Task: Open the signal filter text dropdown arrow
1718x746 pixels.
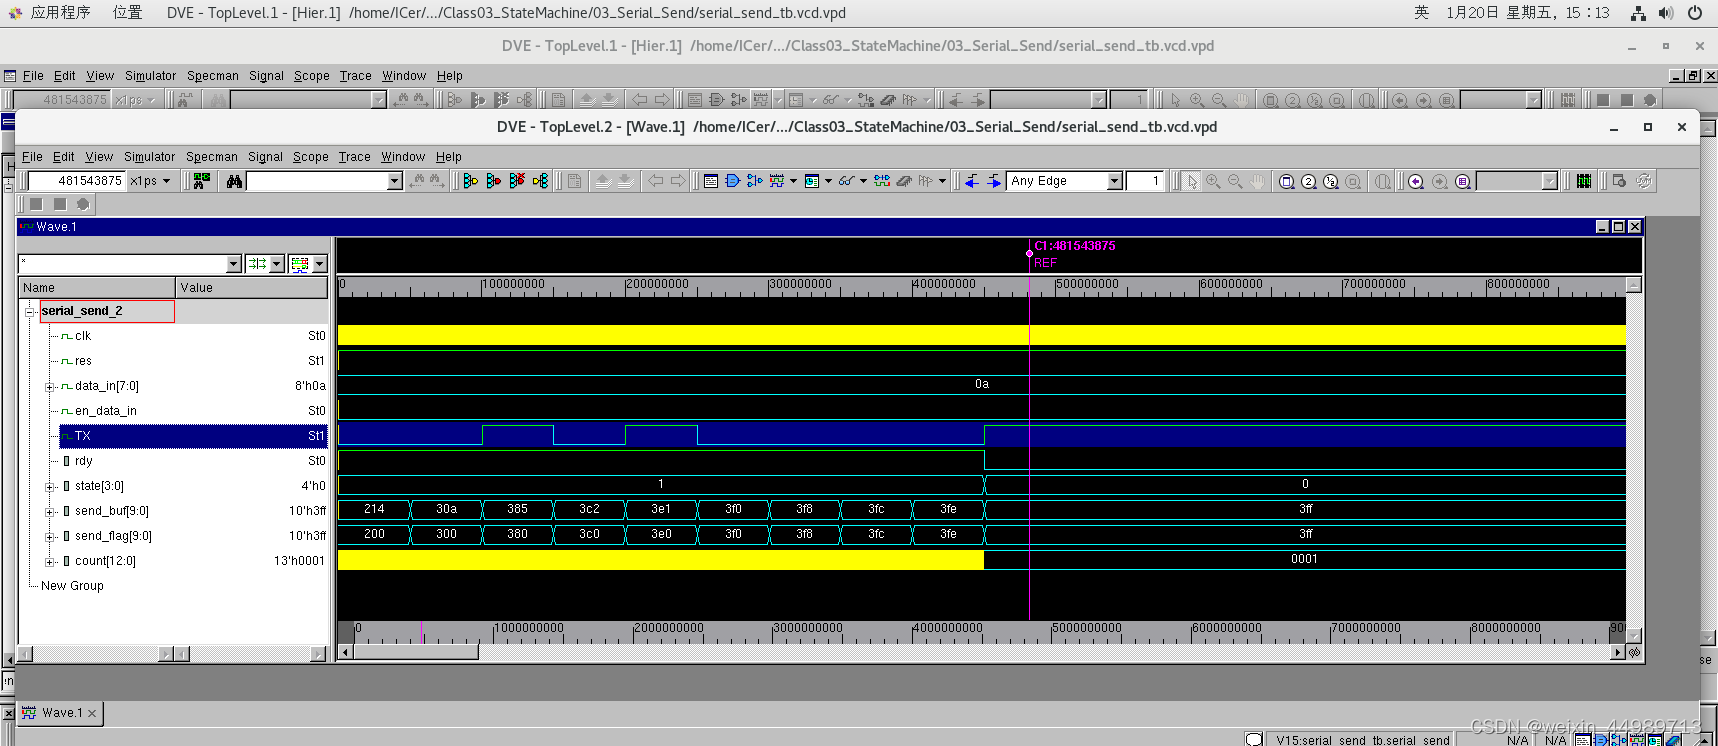Action: 234,264
